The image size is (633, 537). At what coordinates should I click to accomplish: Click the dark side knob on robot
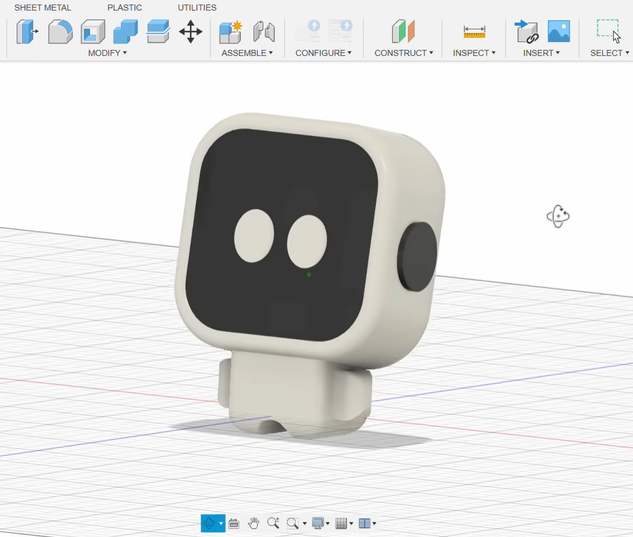[x=417, y=257]
